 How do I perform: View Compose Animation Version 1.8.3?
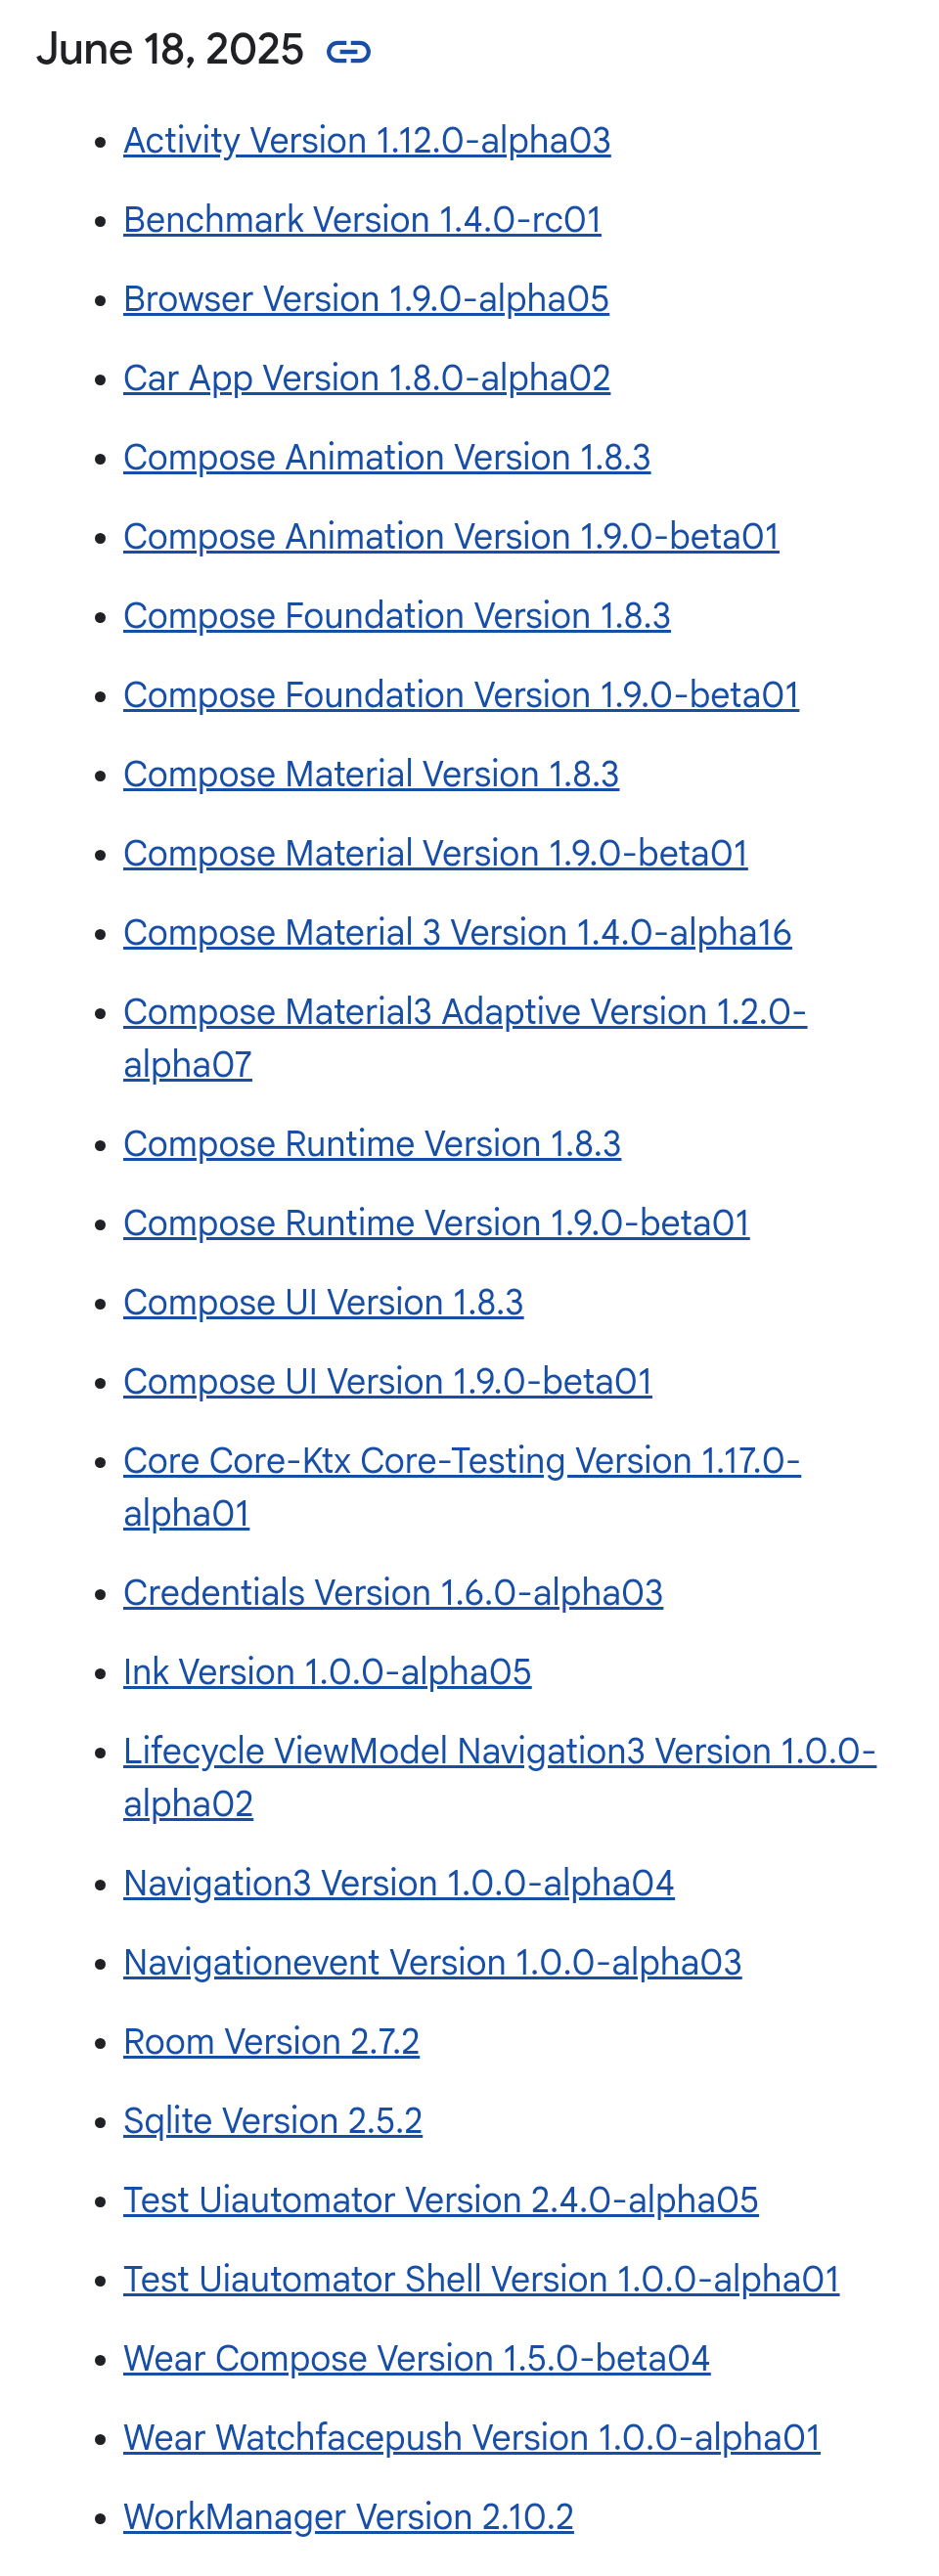[x=387, y=457]
